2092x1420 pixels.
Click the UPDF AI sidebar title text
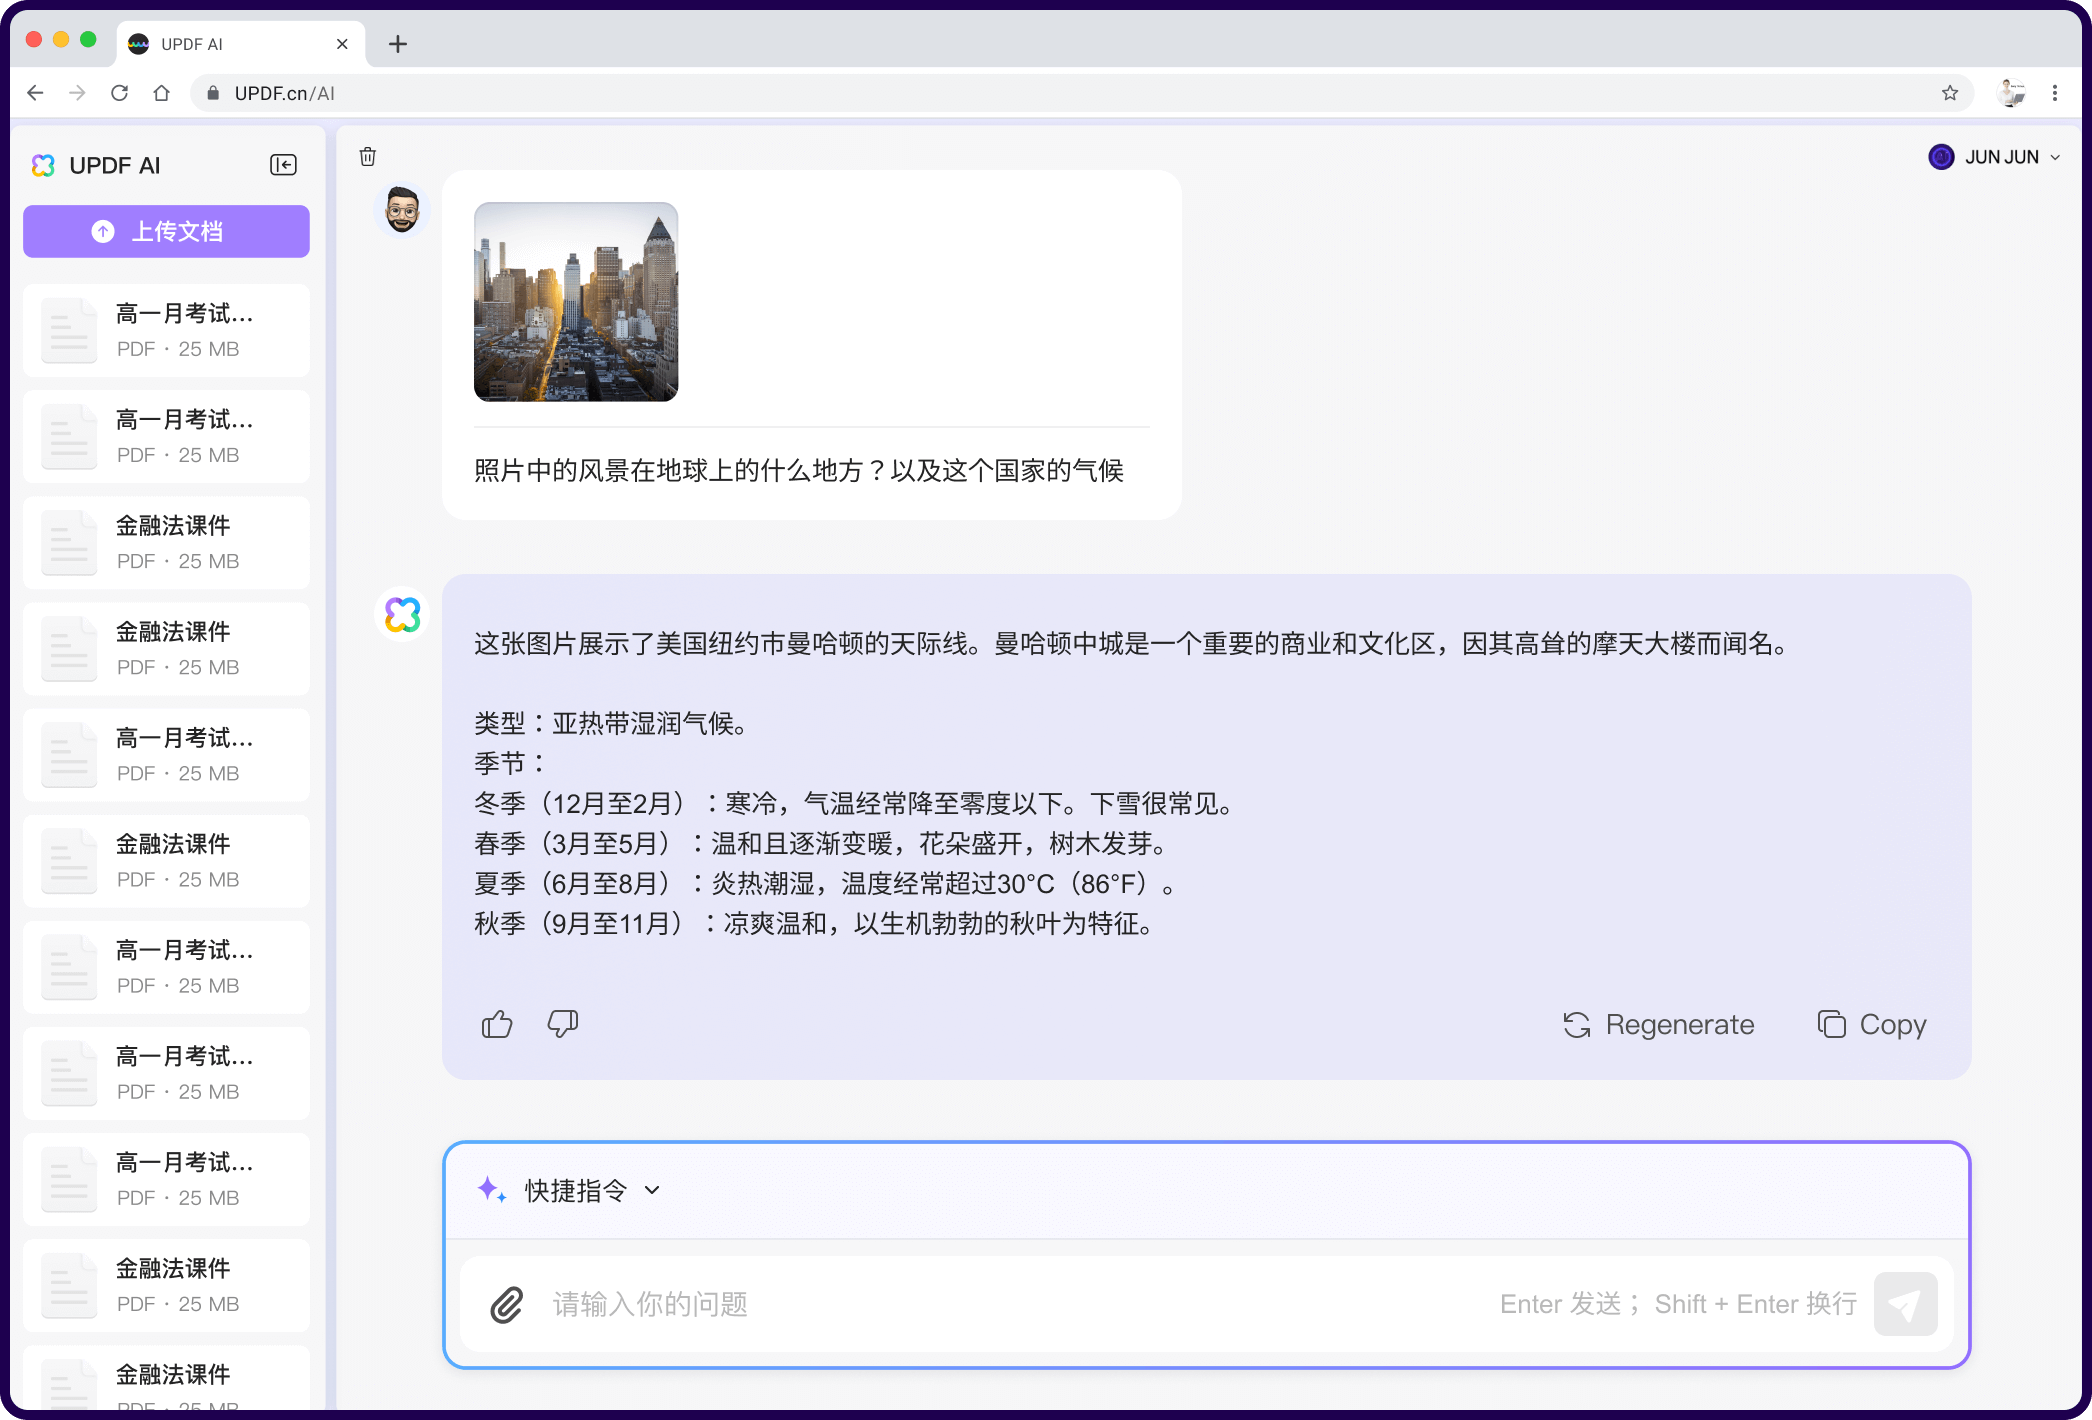point(115,165)
